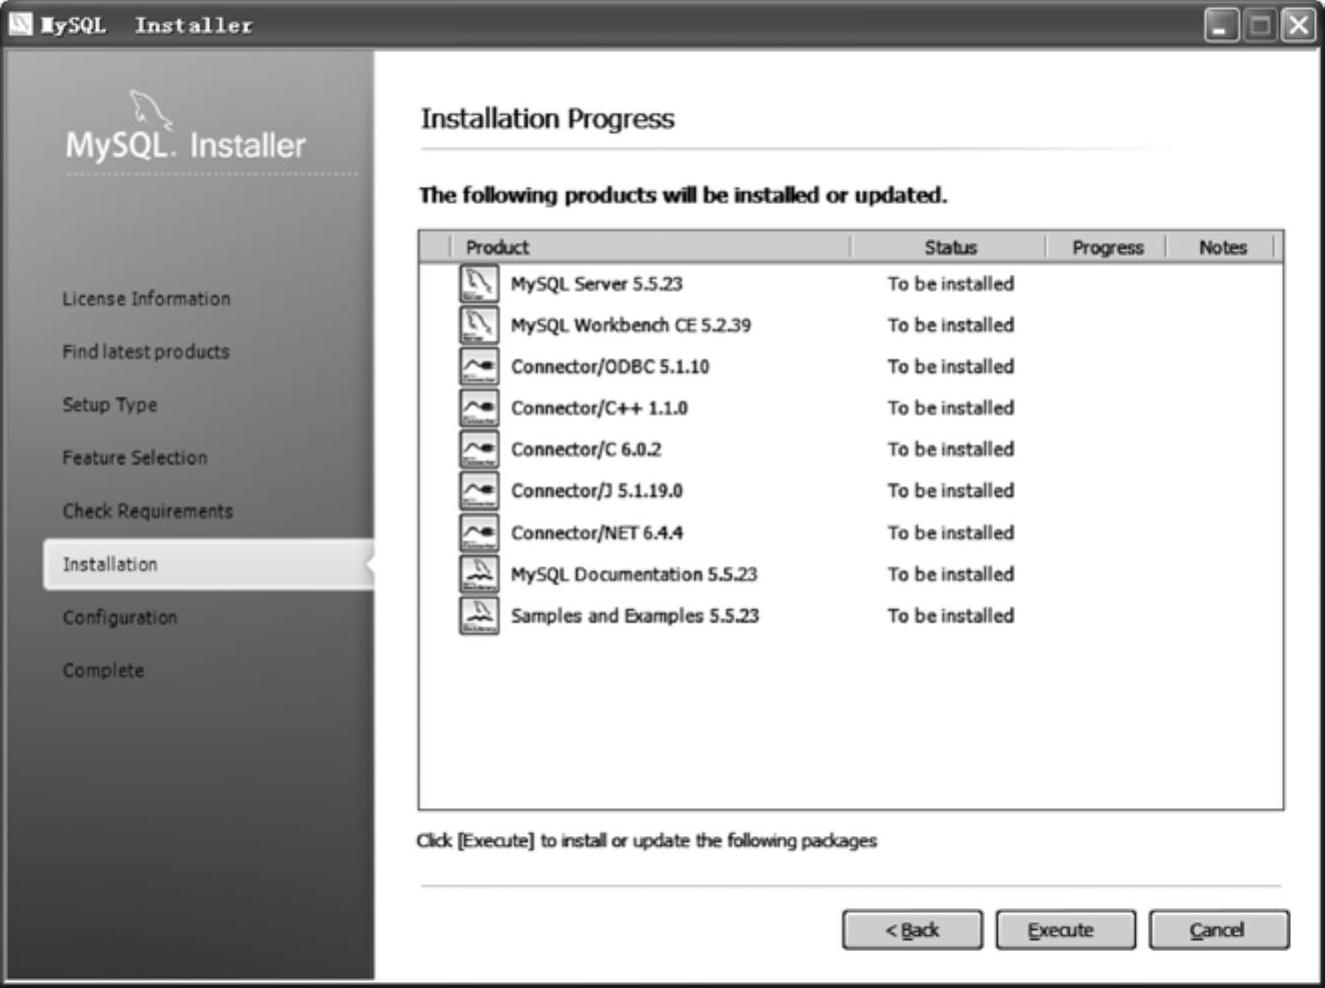Select the MySQL Server 5.5.23 row text
Screen dimensions: 1325x988
[x=596, y=284]
